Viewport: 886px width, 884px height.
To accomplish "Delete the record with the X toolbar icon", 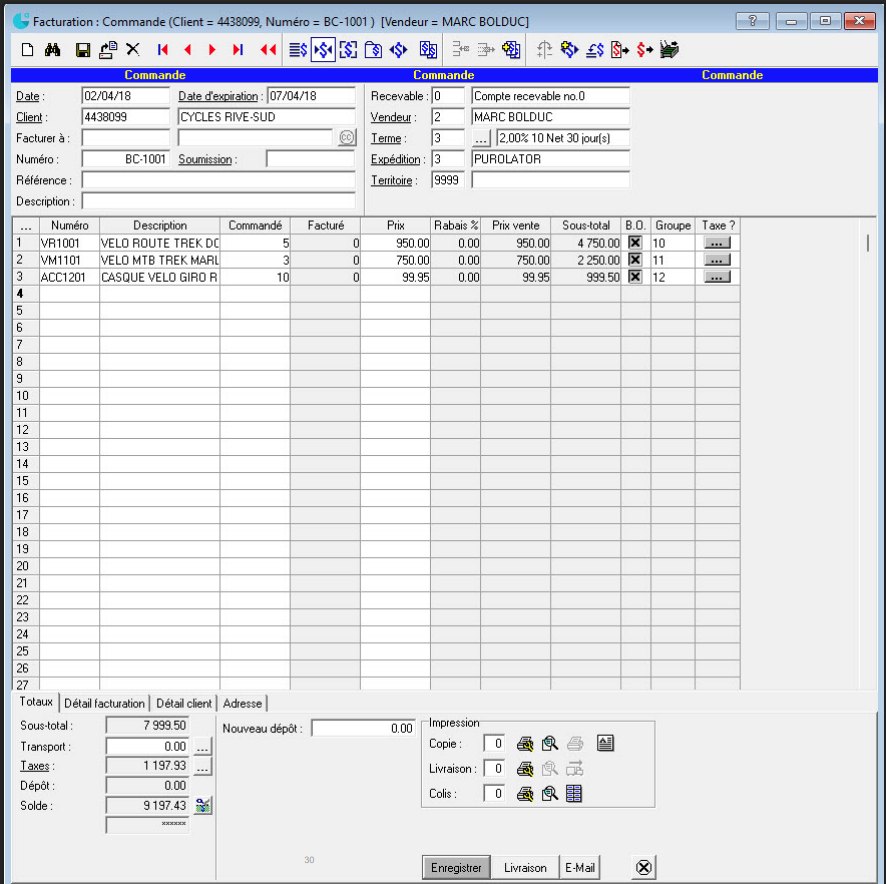I will pyautogui.click(x=133, y=50).
